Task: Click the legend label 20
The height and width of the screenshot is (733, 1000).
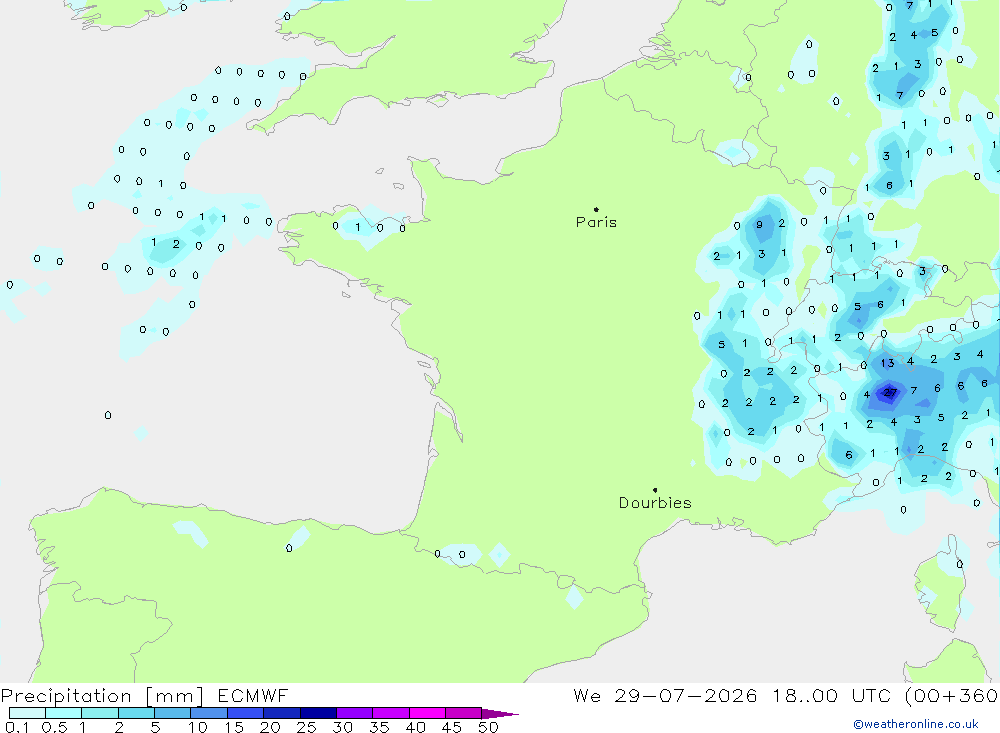Action: coord(270,727)
